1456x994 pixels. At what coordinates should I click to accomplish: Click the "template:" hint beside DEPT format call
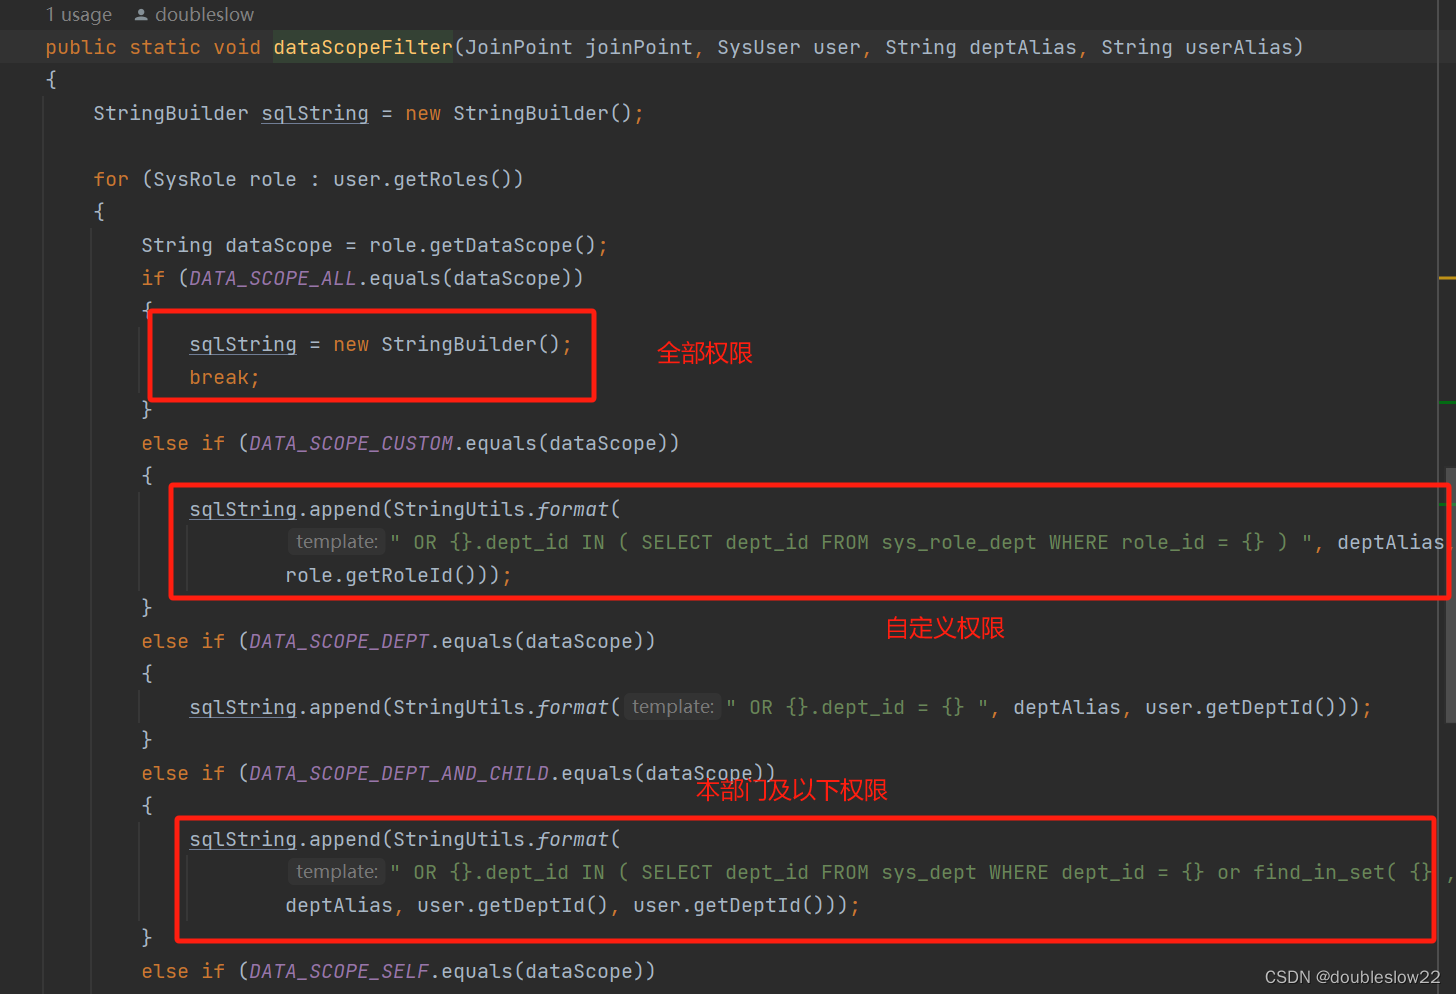(671, 706)
